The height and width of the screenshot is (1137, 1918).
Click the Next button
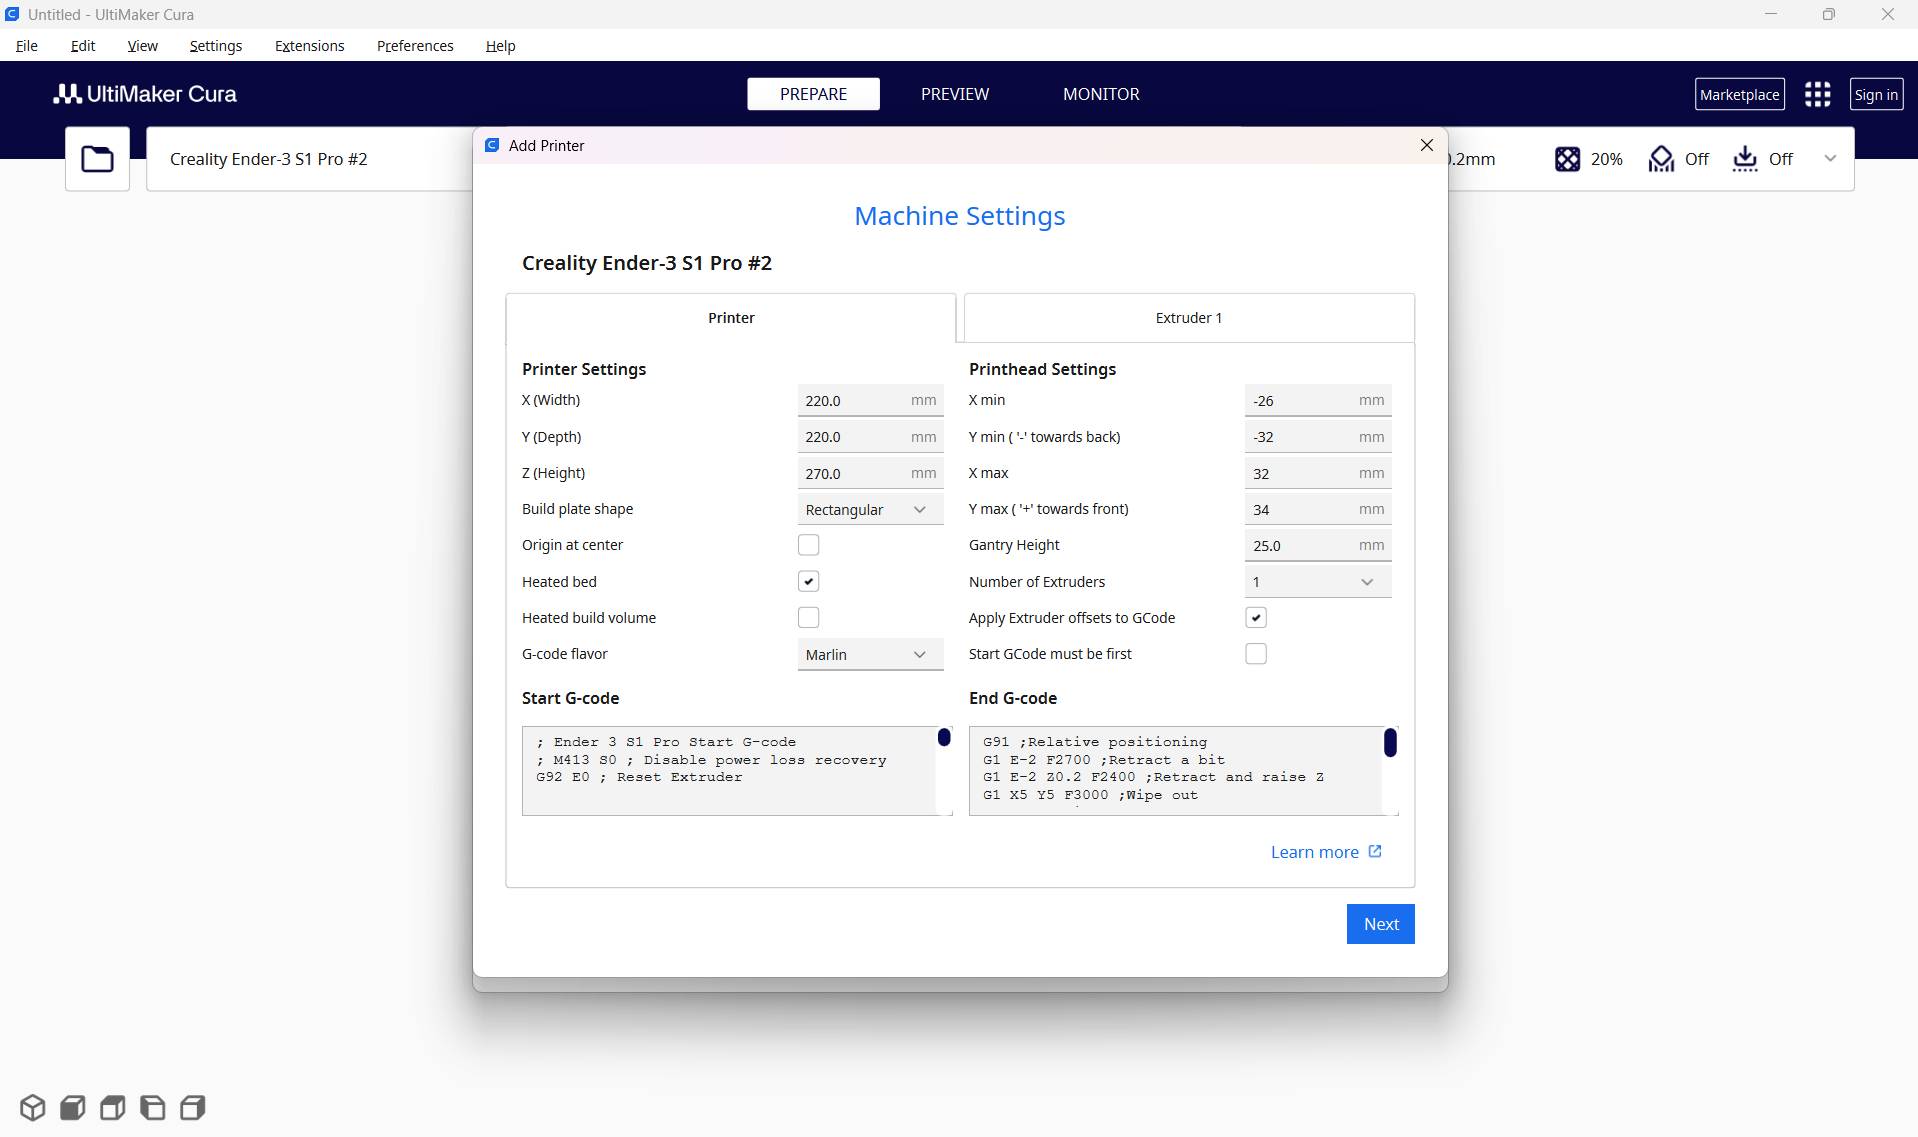tap(1380, 924)
